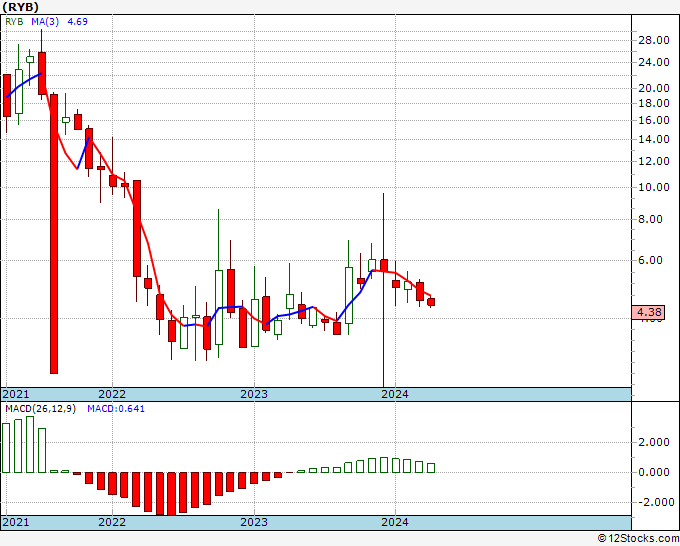Click the 24.00 price axis label
680x546 pixels.
pos(654,62)
